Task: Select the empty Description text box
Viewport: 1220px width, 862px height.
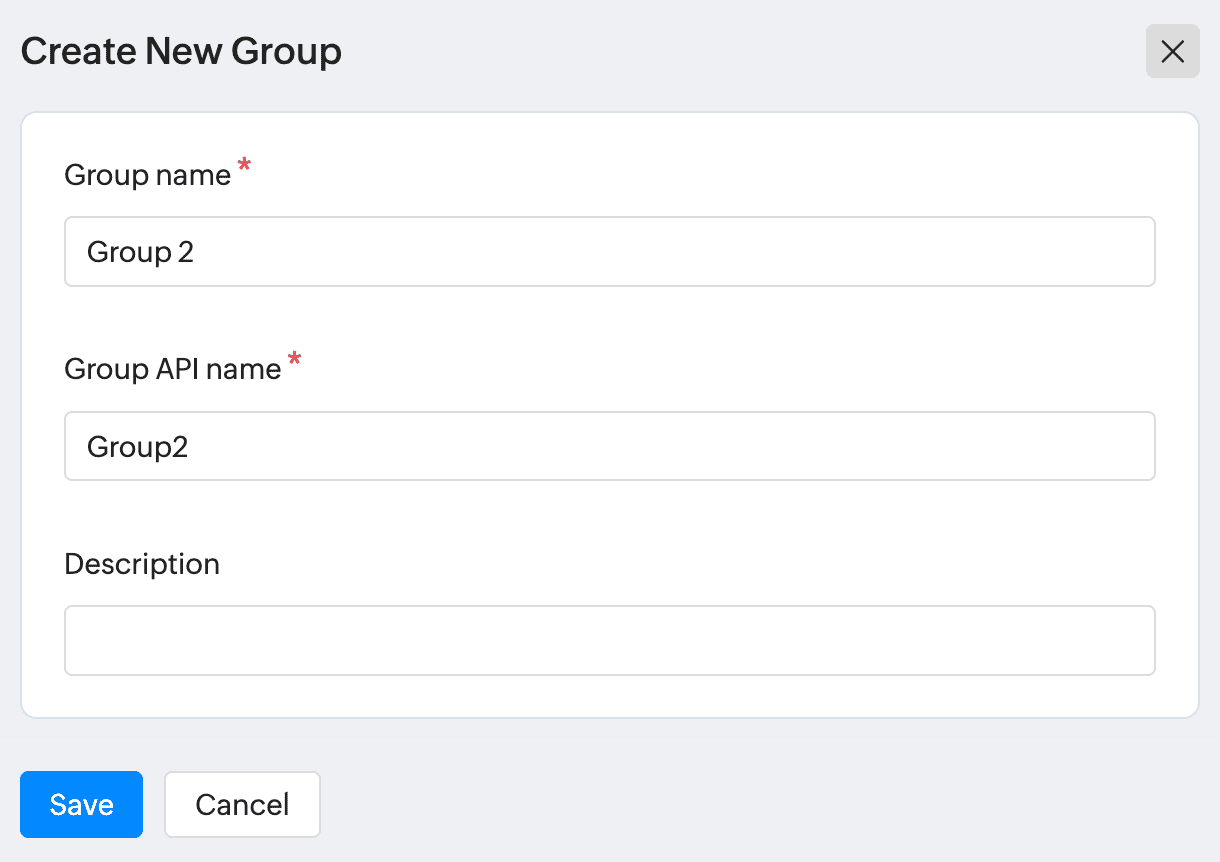Action: [609, 640]
